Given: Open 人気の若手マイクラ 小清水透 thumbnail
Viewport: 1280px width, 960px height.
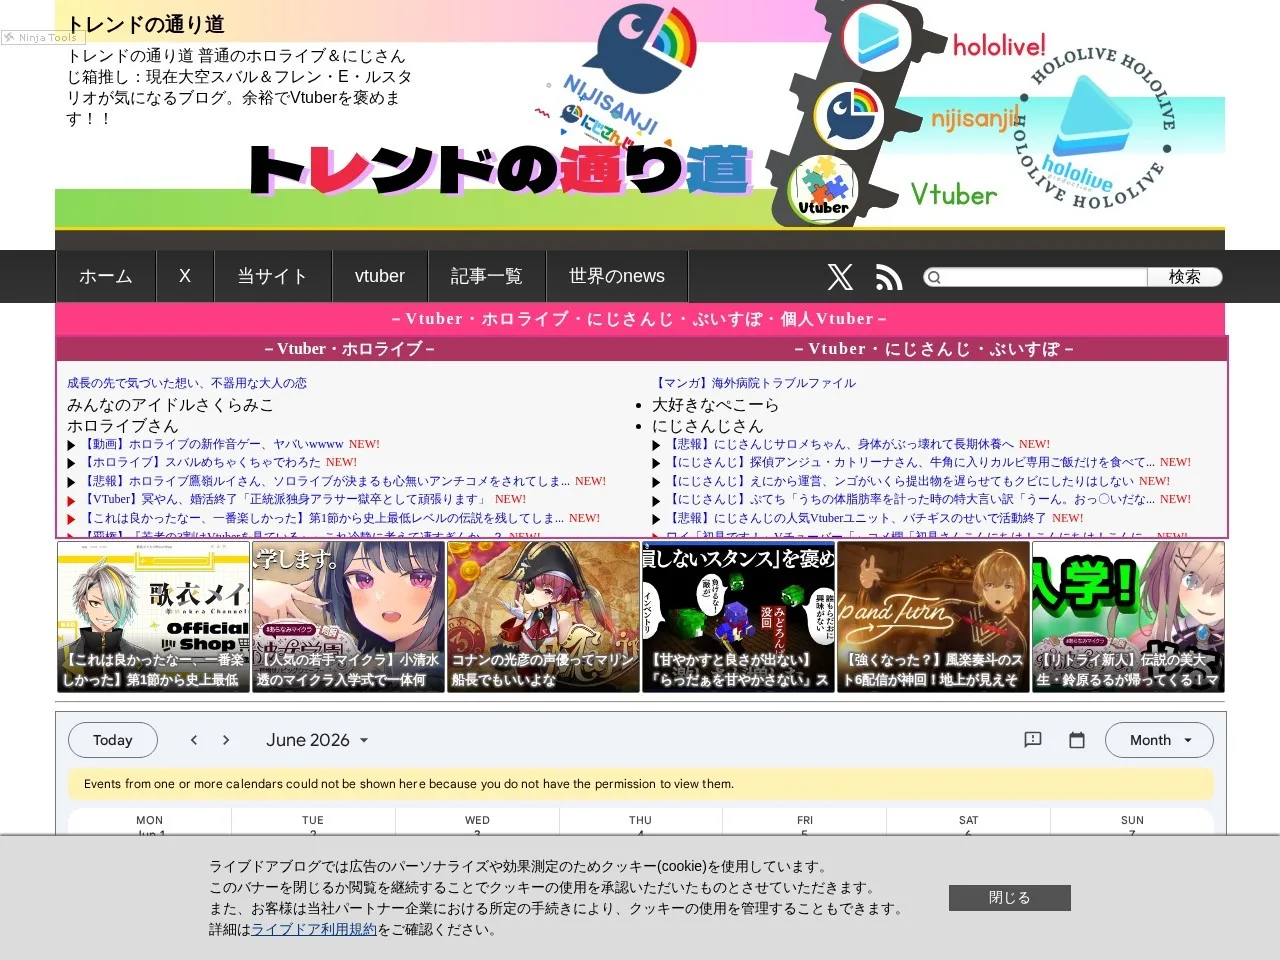Looking at the screenshot, I should tap(348, 617).
